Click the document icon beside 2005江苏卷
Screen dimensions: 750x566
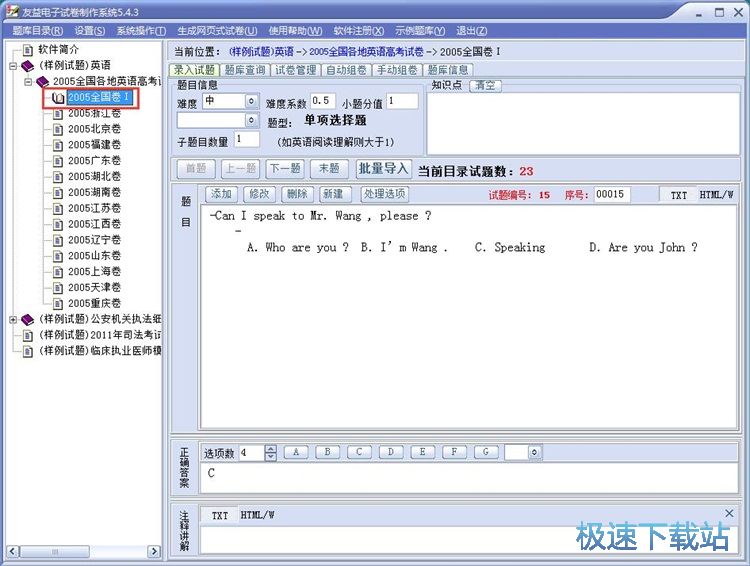pos(58,209)
